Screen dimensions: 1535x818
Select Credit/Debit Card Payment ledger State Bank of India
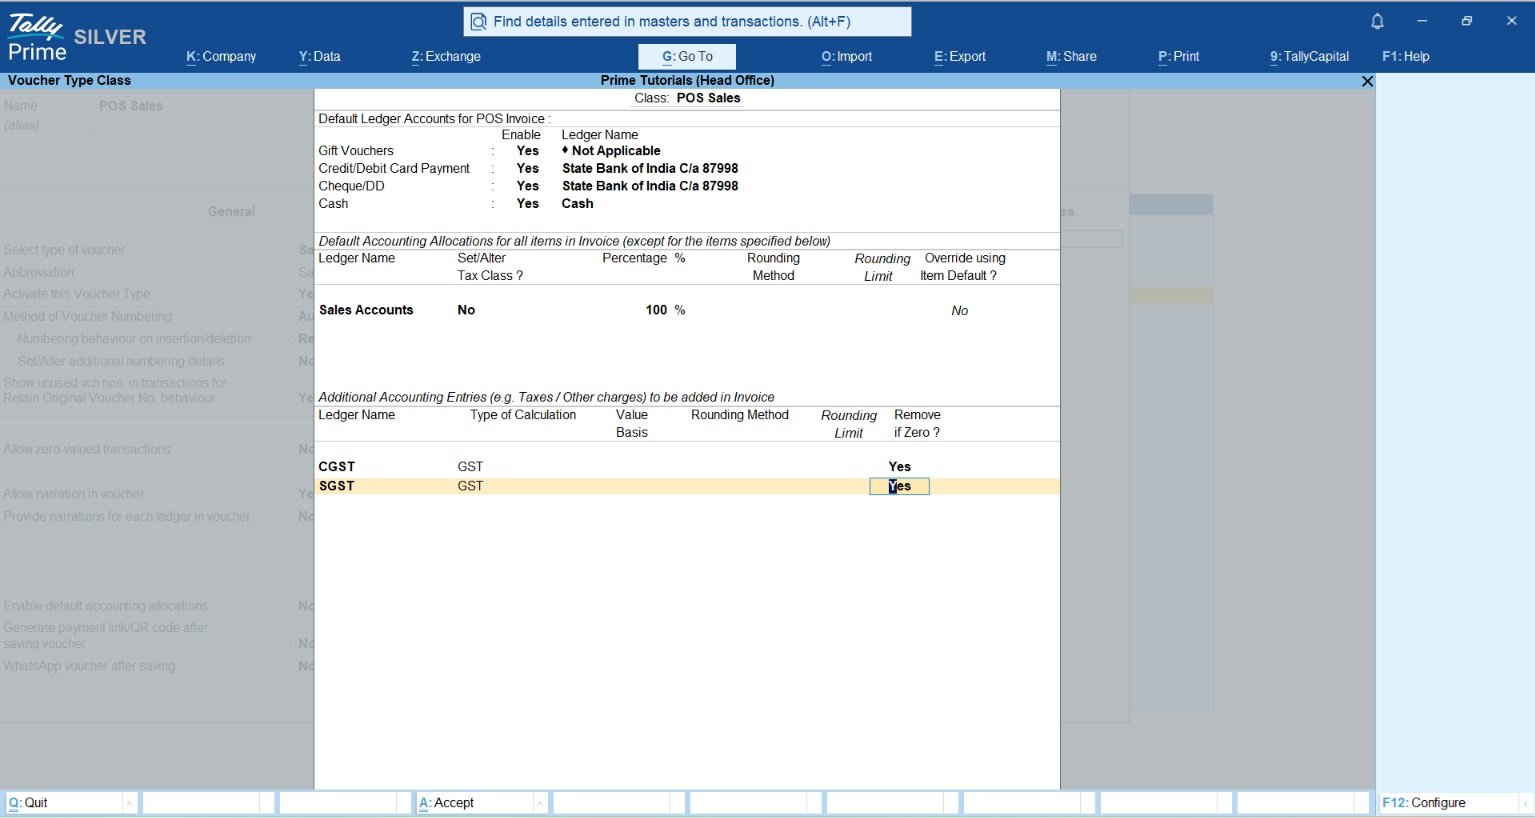(x=650, y=169)
